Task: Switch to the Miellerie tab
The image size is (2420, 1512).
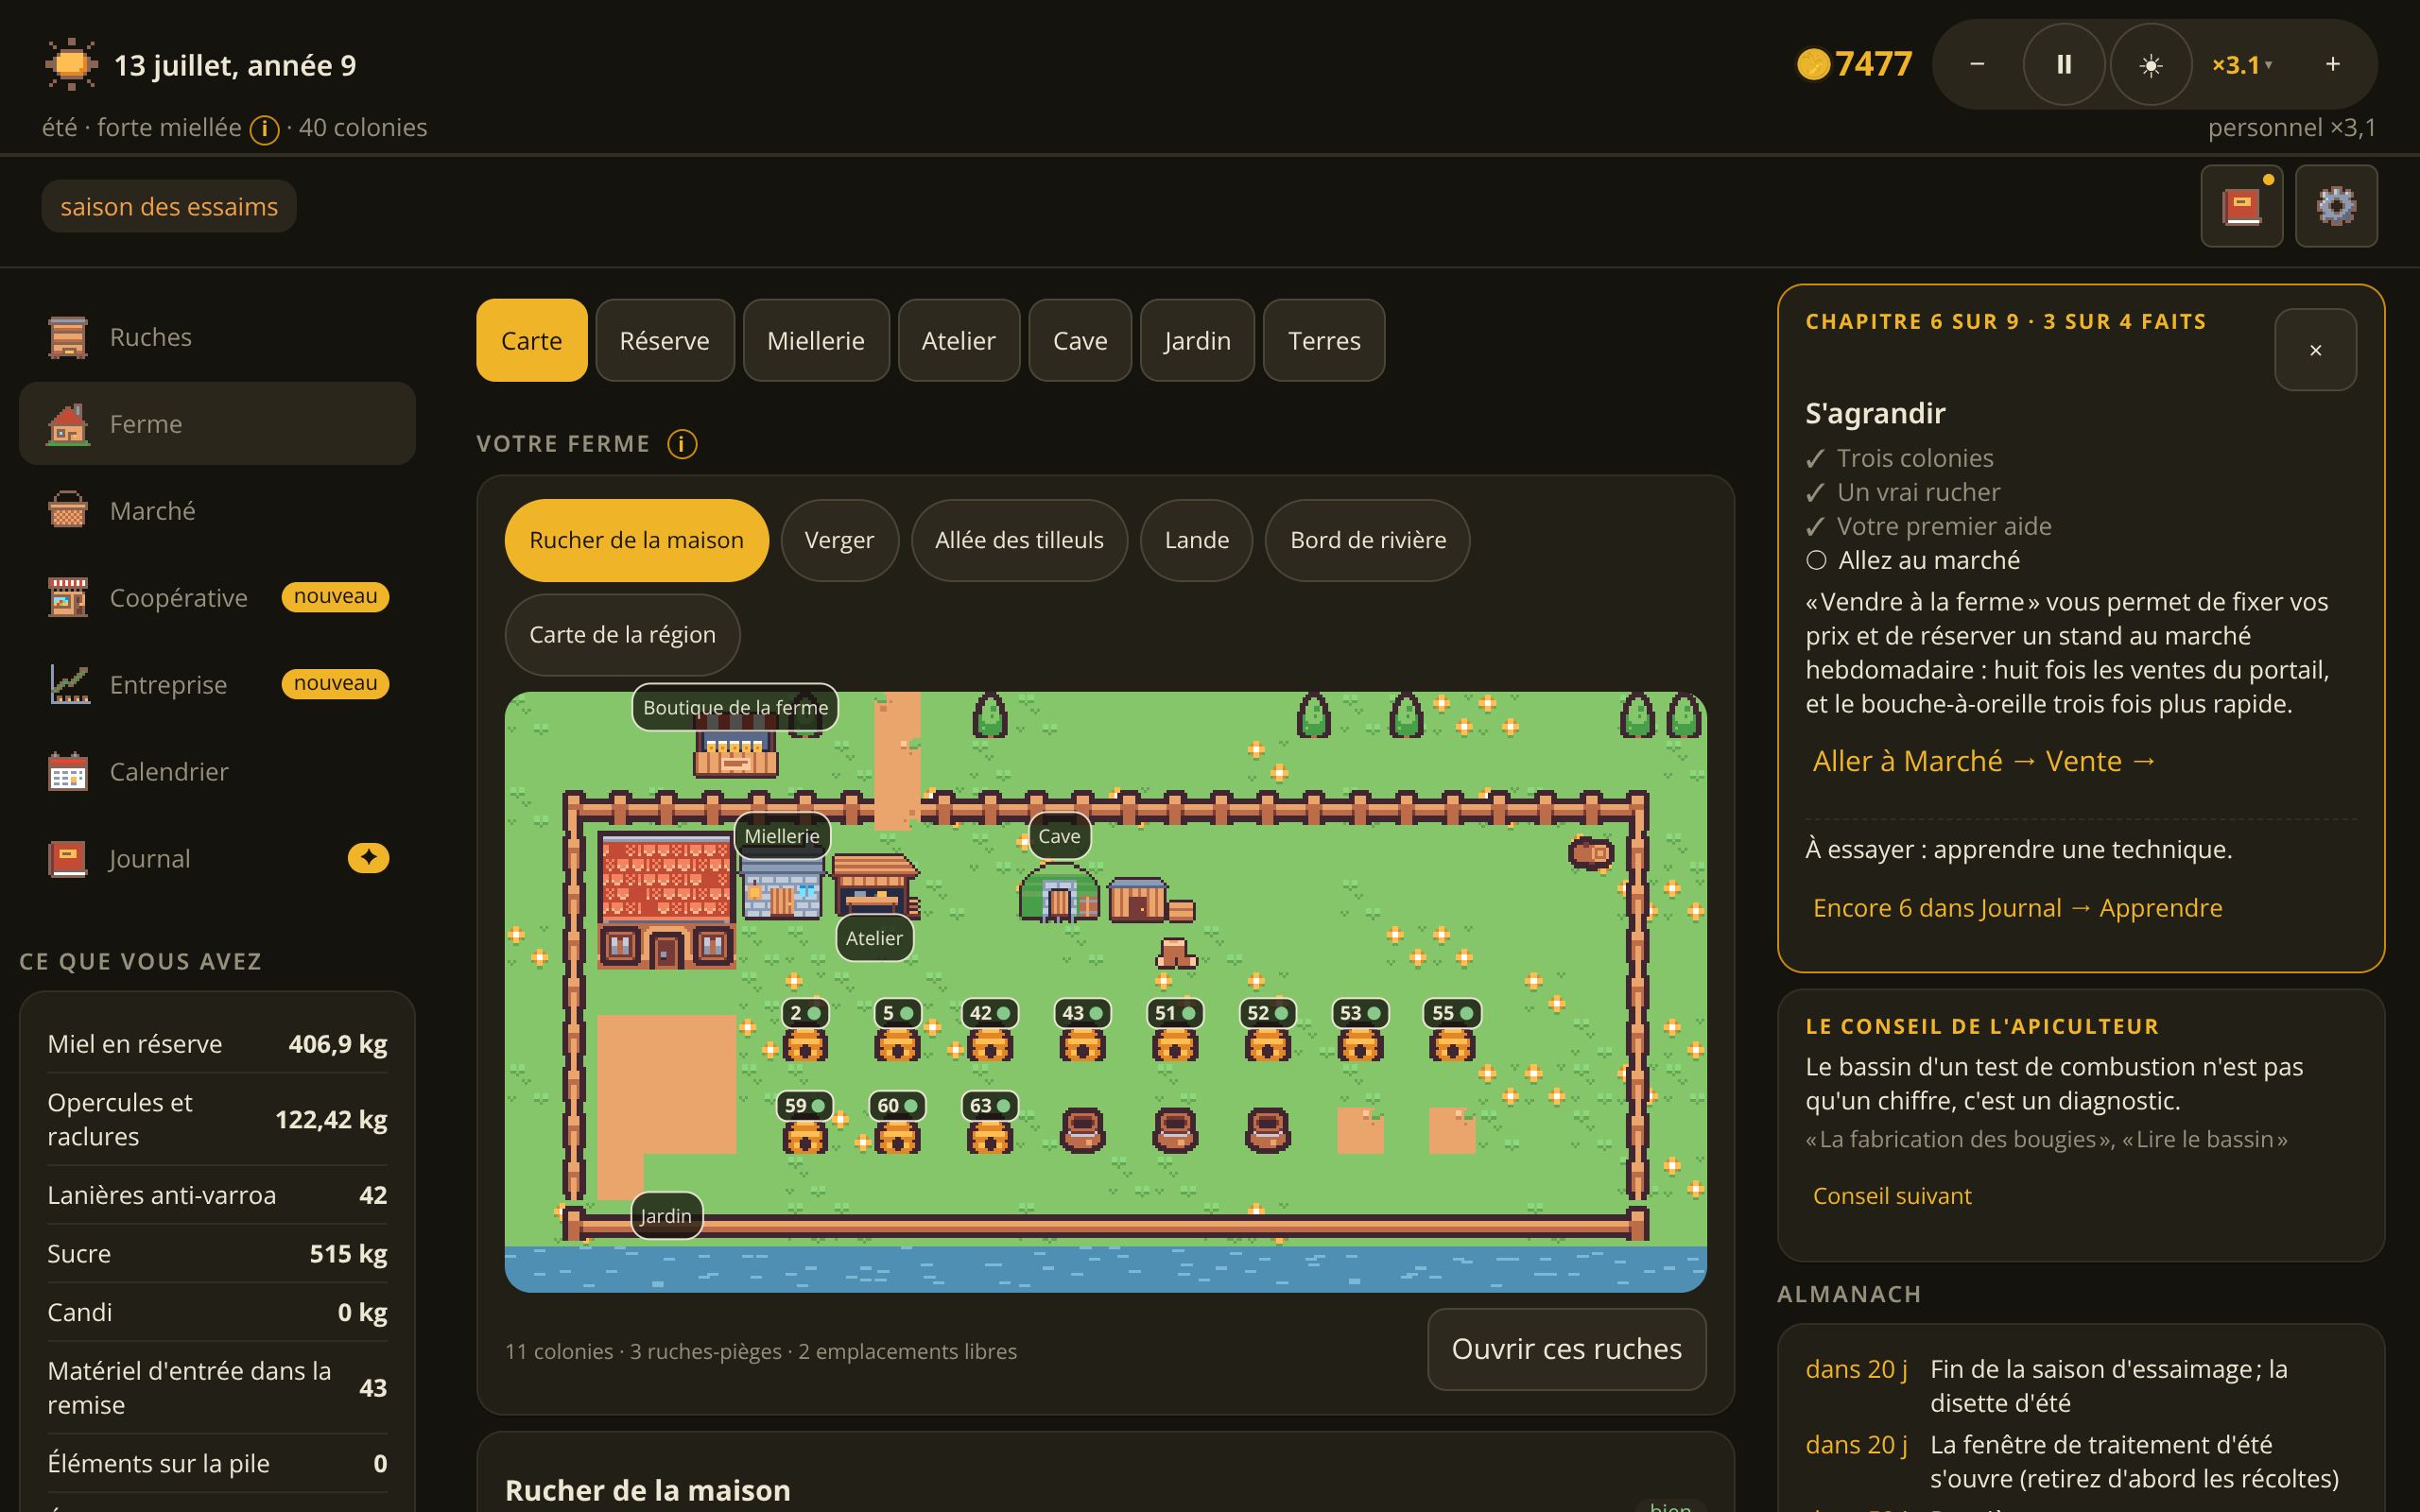Action: coord(816,340)
